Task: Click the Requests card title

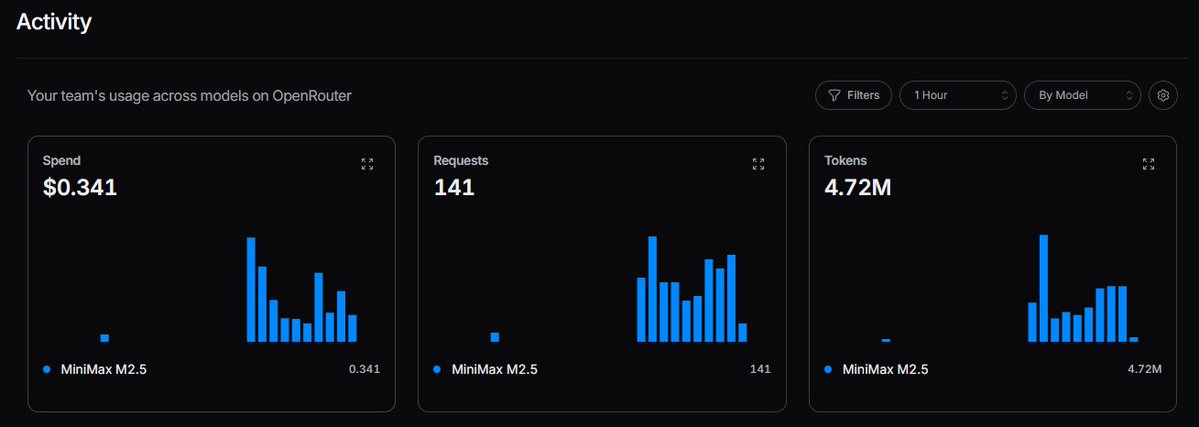Action: coord(461,161)
